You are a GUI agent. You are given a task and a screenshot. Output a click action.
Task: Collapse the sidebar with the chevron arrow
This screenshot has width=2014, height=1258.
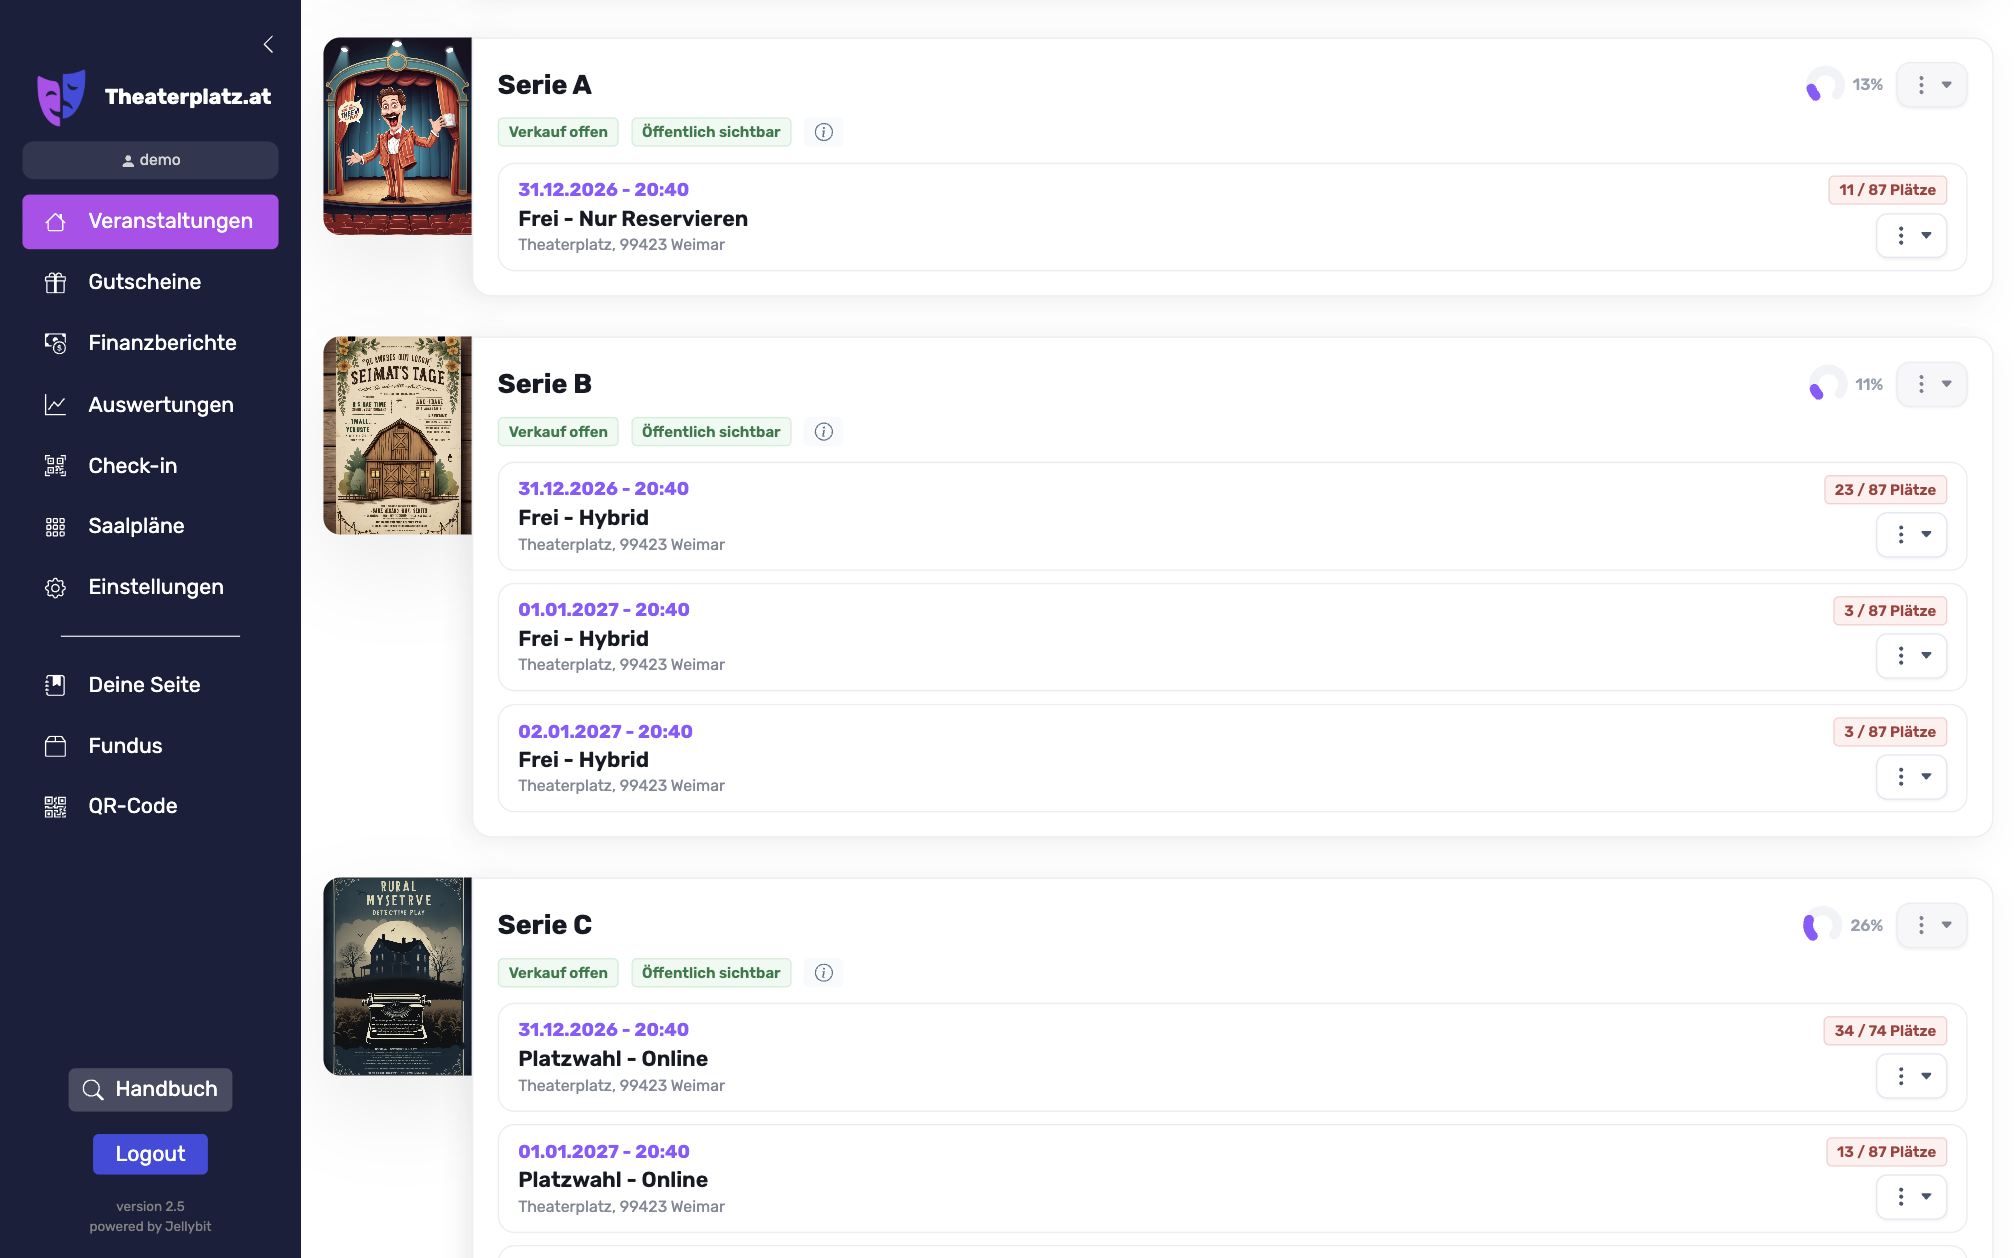(x=268, y=44)
